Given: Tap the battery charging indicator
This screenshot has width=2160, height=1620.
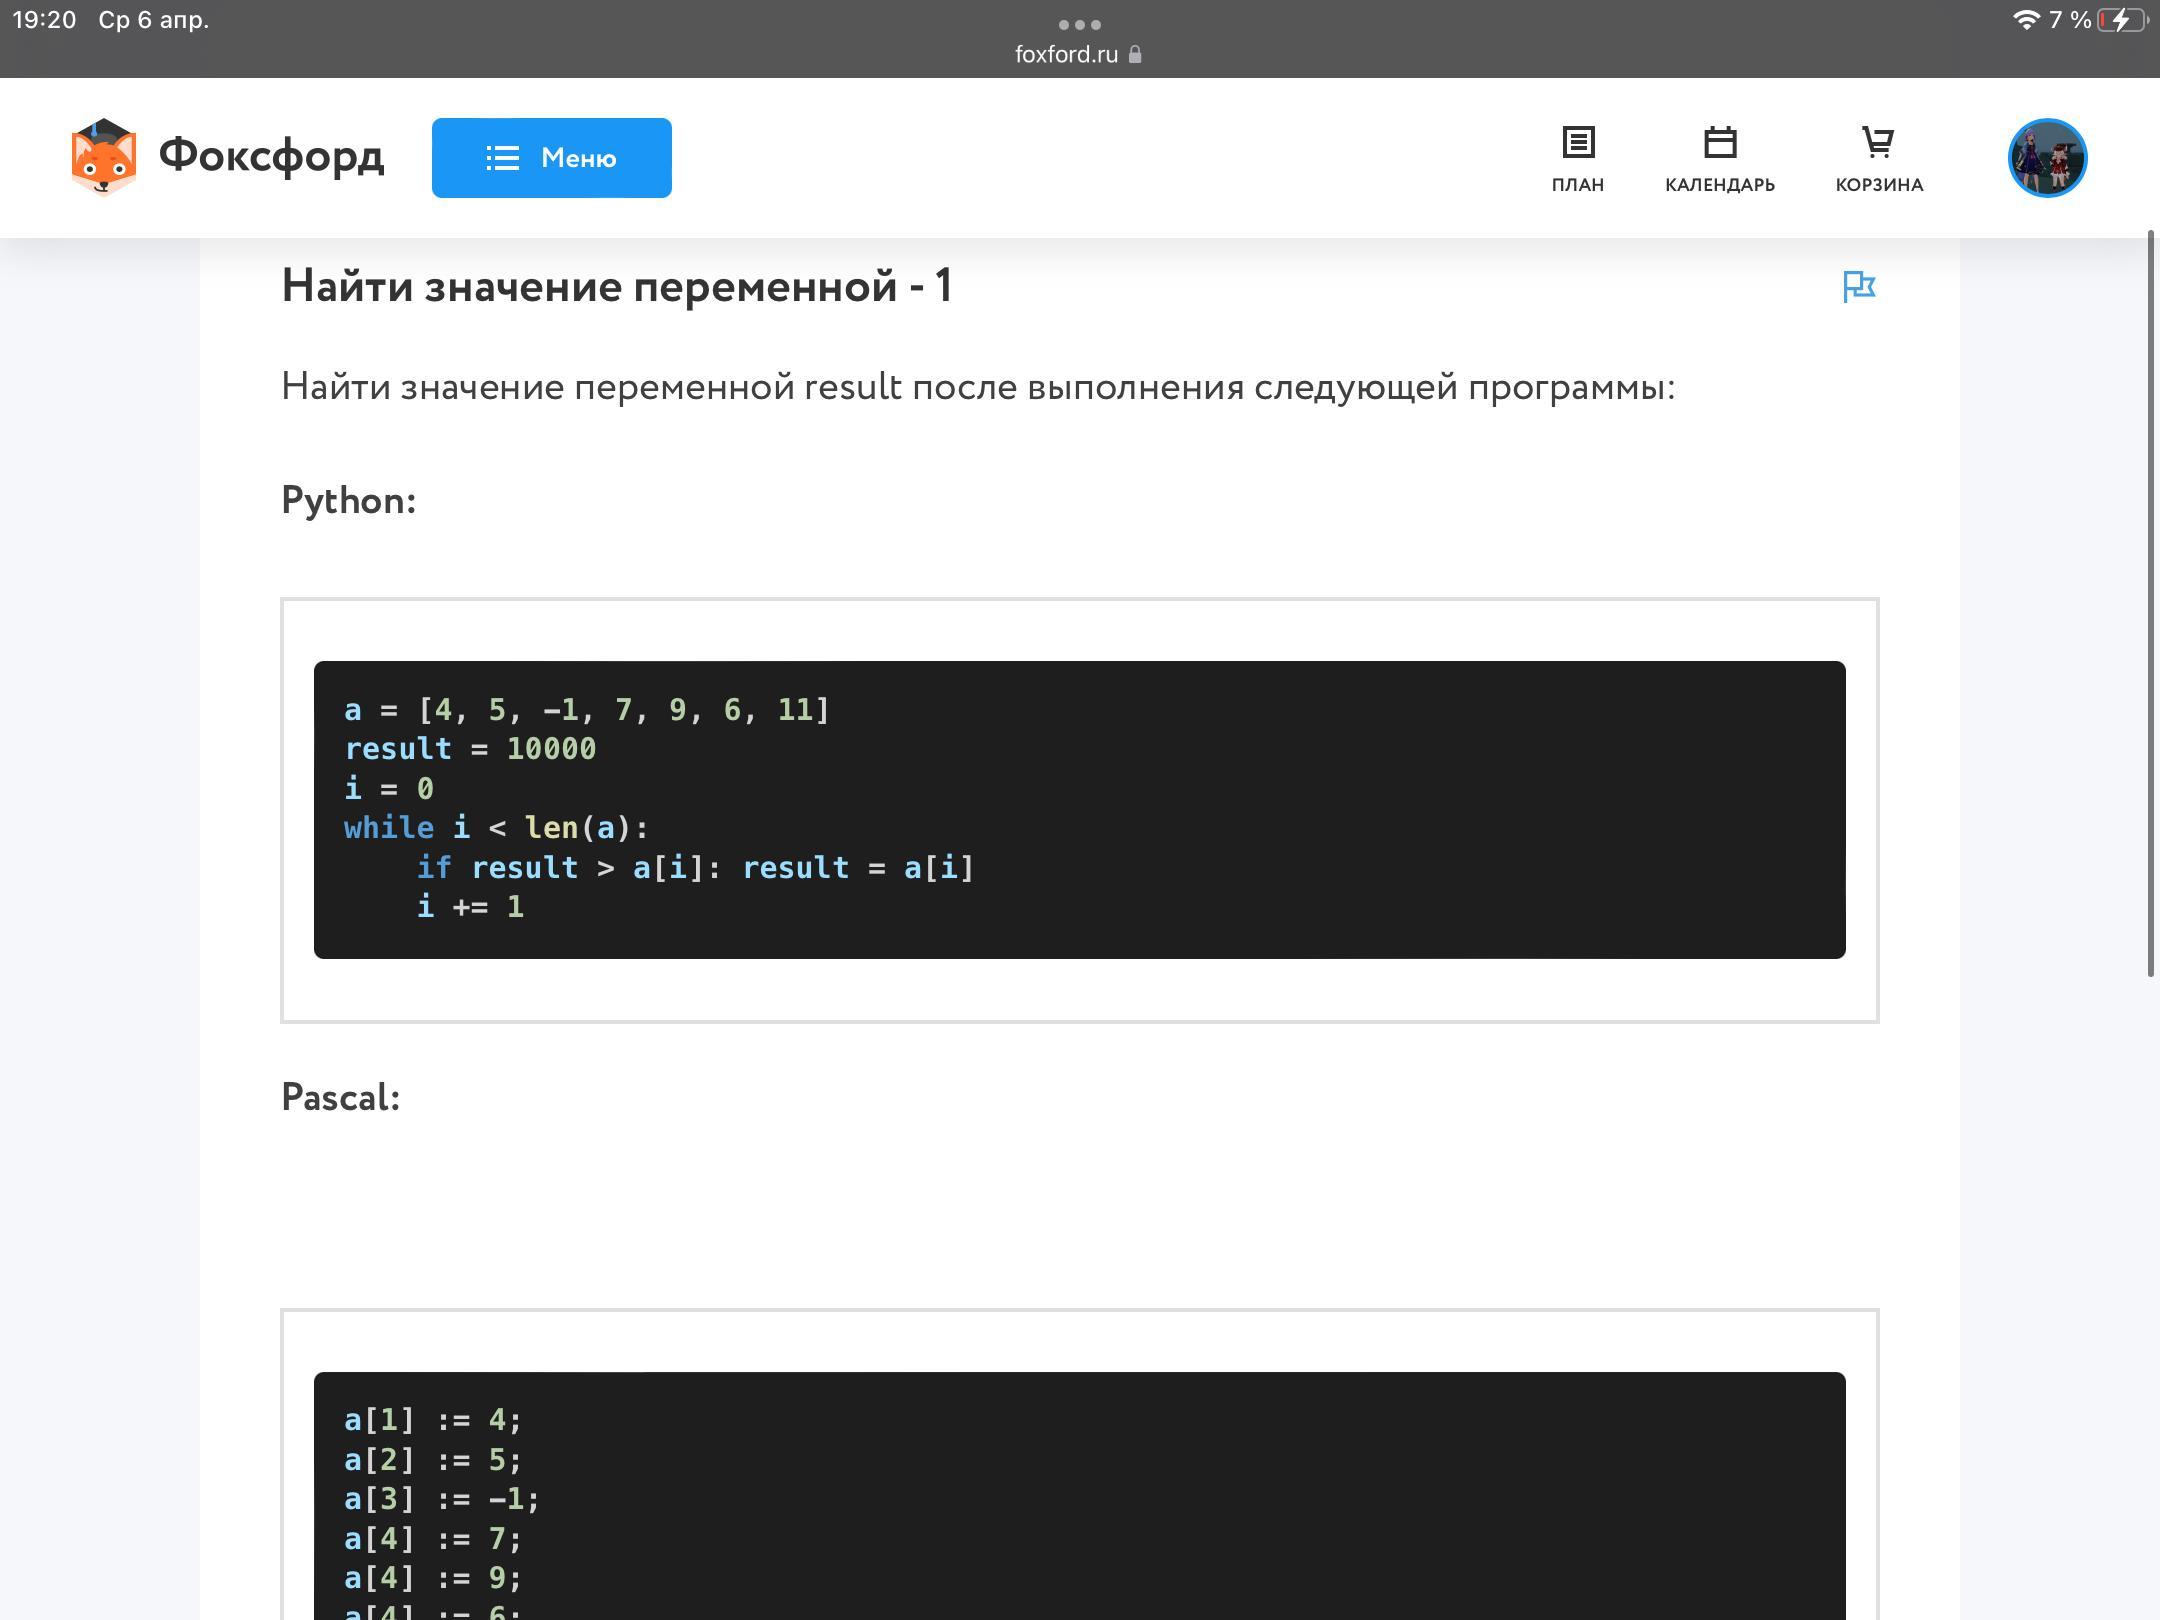Looking at the screenshot, I should point(2121,20).
